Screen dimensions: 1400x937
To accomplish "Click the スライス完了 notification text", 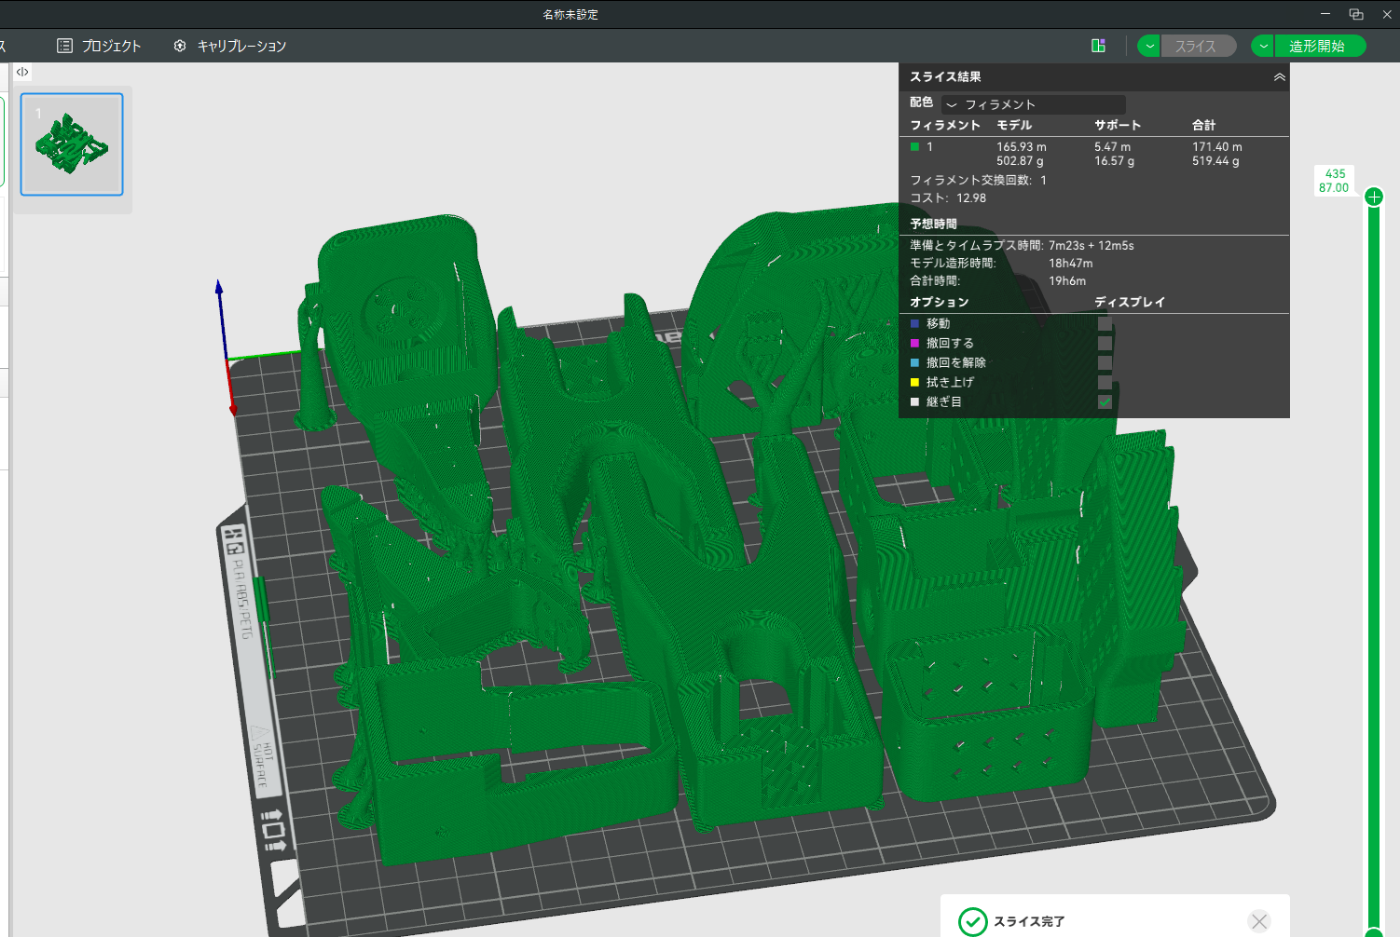I will tap(1029, 922).
